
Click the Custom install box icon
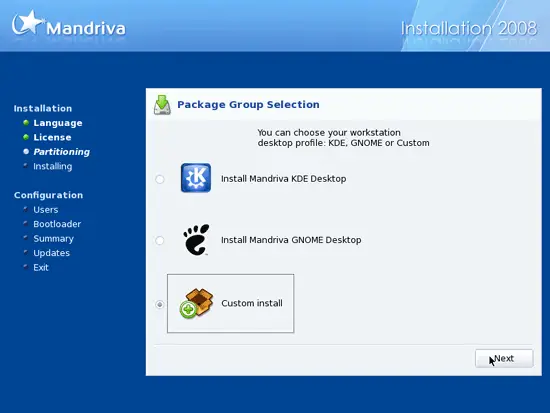coord(196,303)
